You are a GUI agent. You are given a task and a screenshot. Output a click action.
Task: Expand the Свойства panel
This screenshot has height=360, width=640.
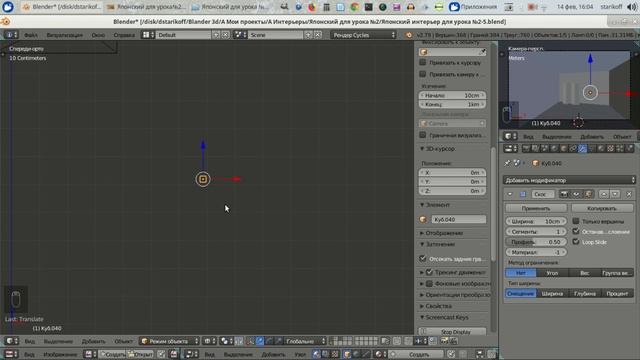coord(422,306)
